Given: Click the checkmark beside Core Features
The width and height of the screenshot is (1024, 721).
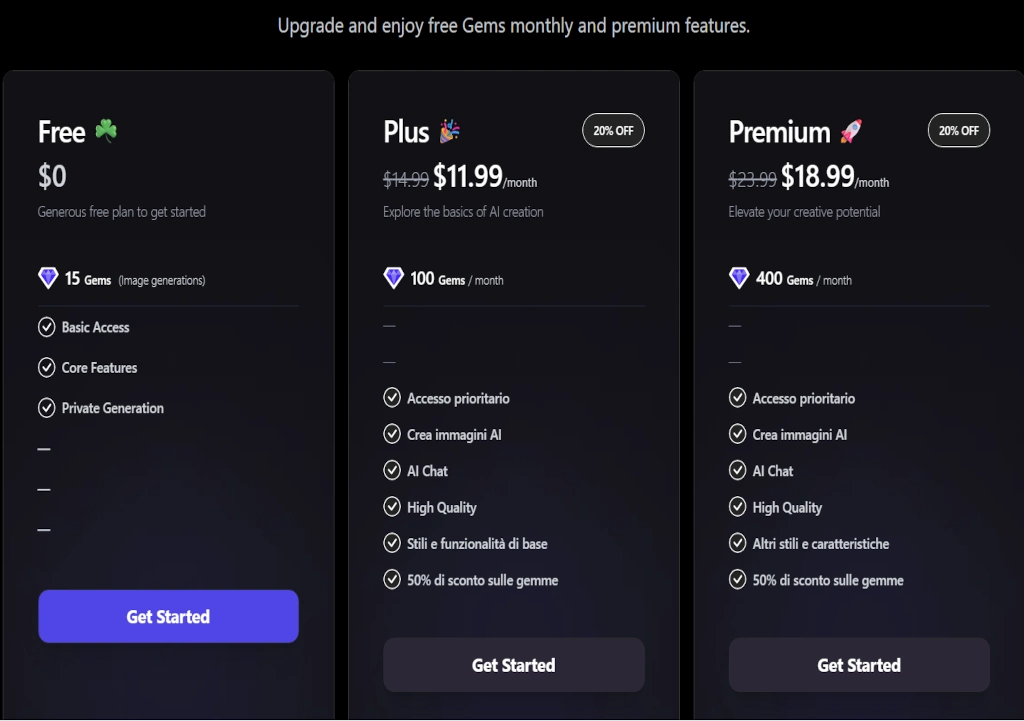Looking at the screenshot, I should click(46, 367).
